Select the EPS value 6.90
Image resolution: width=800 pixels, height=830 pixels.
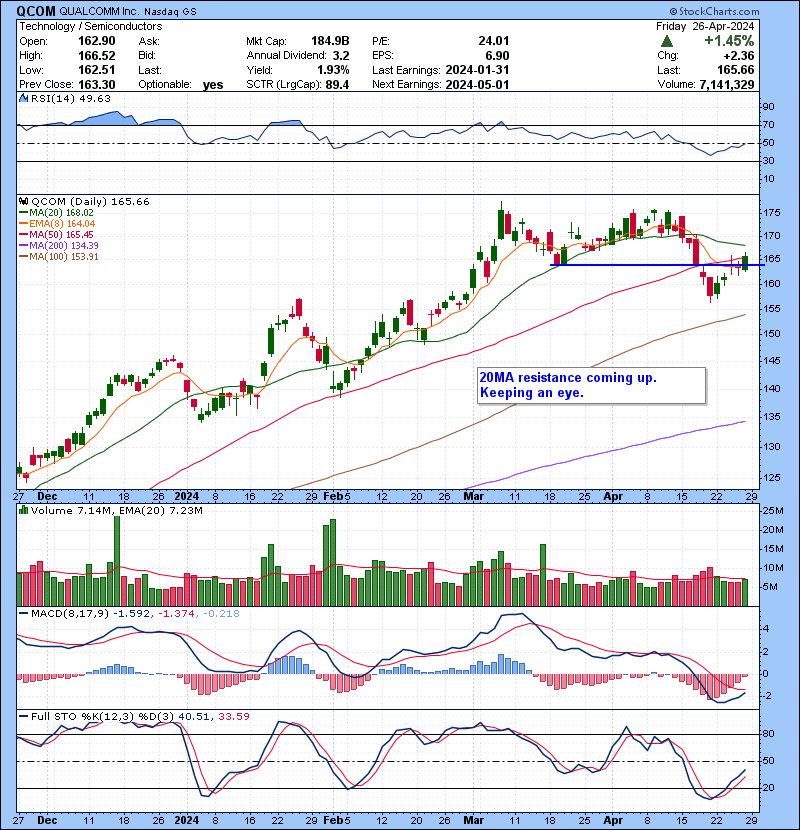[496, 56]
